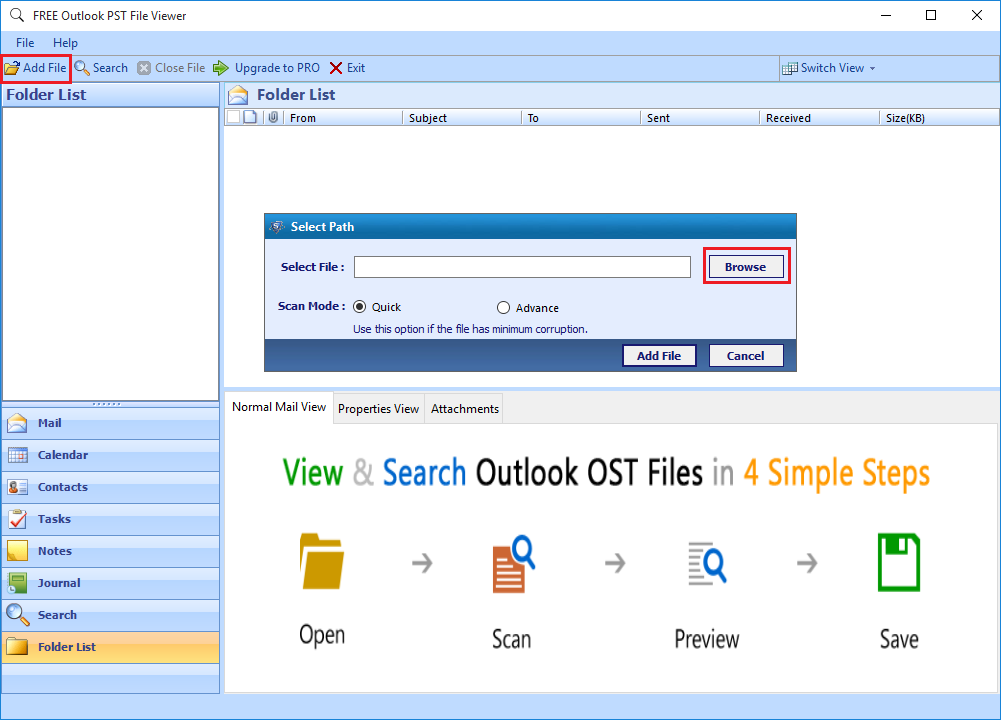
Task: Expand the Switch View dropdown arrow
Action: pos(873,68)
